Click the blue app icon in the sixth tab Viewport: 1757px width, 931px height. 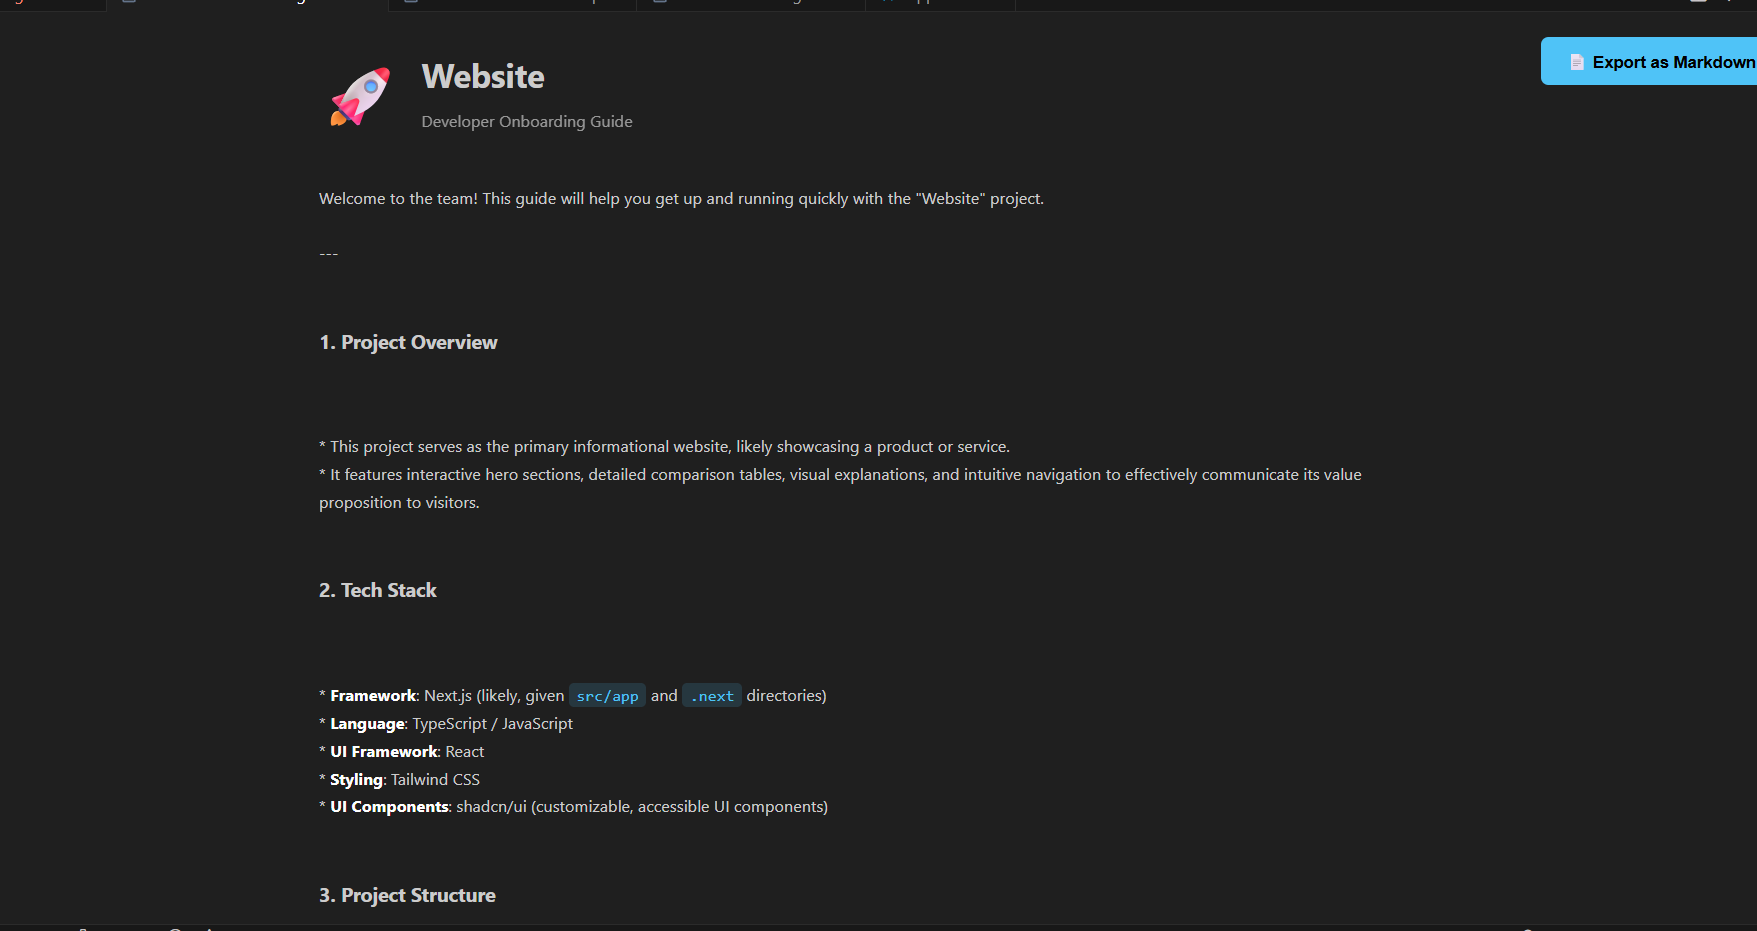coord(889,3)
